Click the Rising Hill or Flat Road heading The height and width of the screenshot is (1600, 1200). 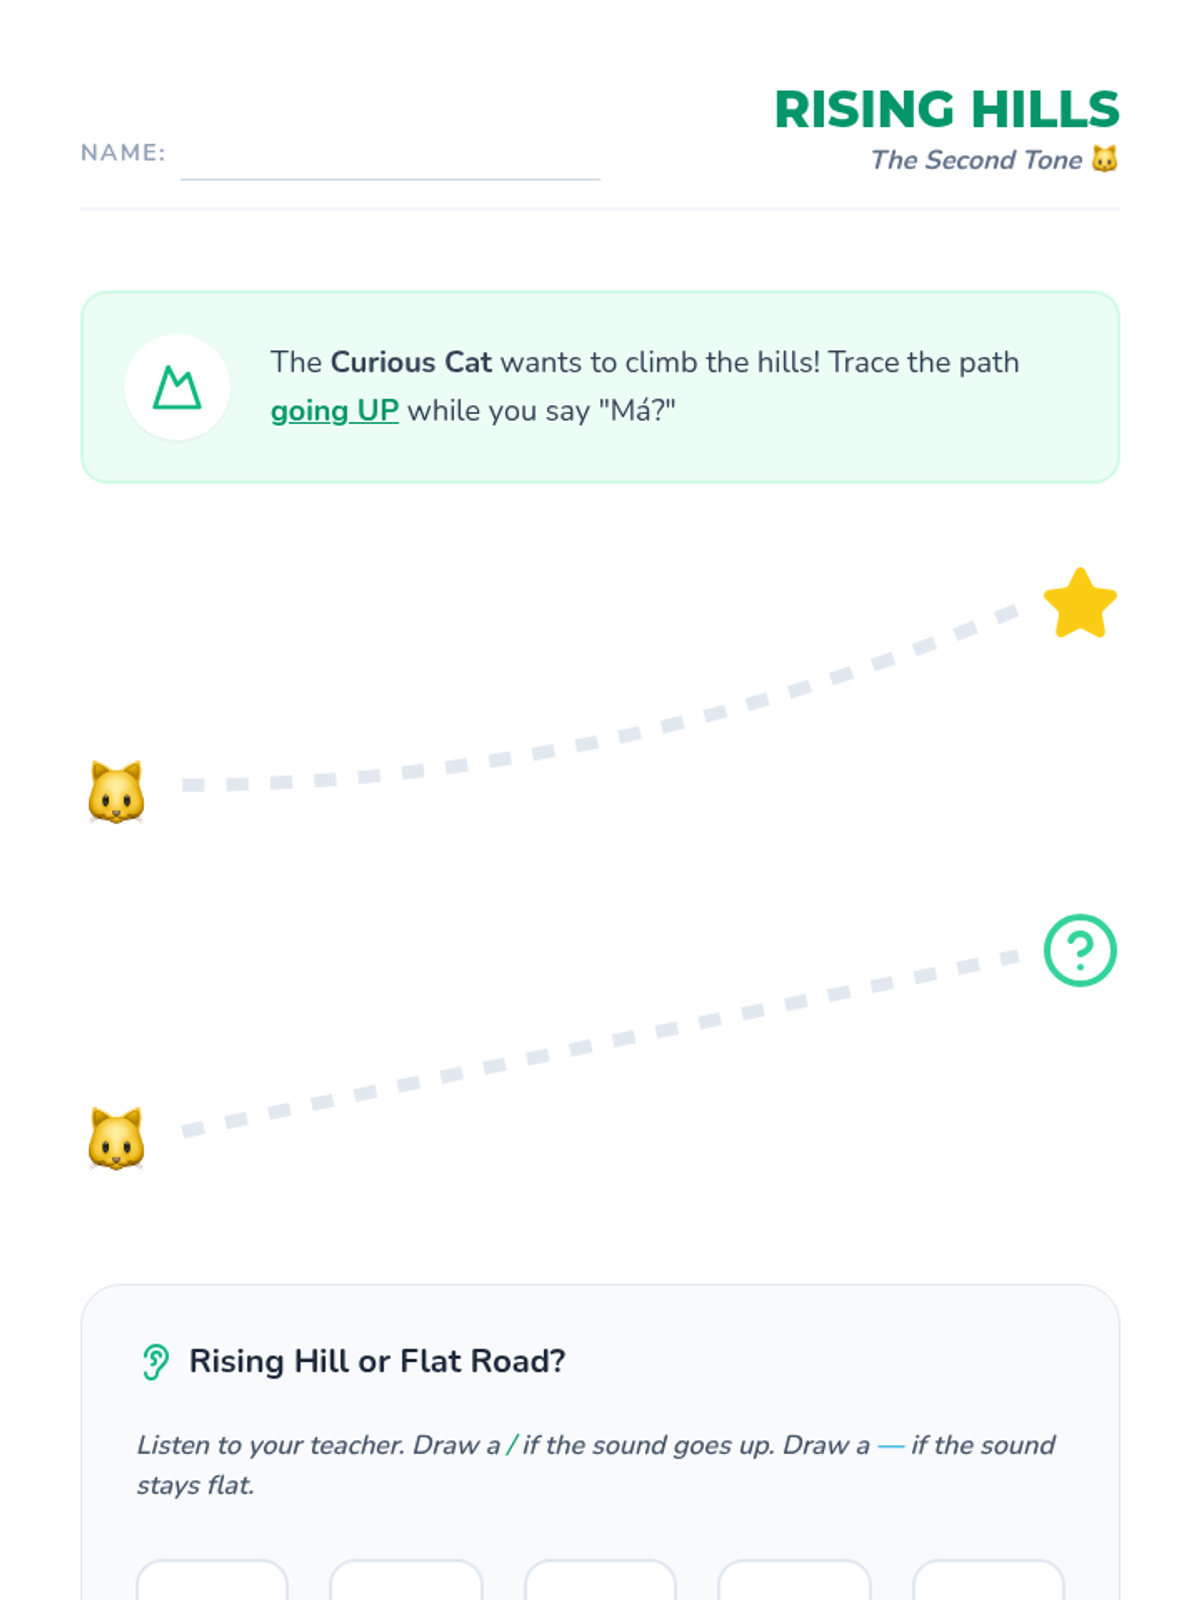pos(377,1361)
